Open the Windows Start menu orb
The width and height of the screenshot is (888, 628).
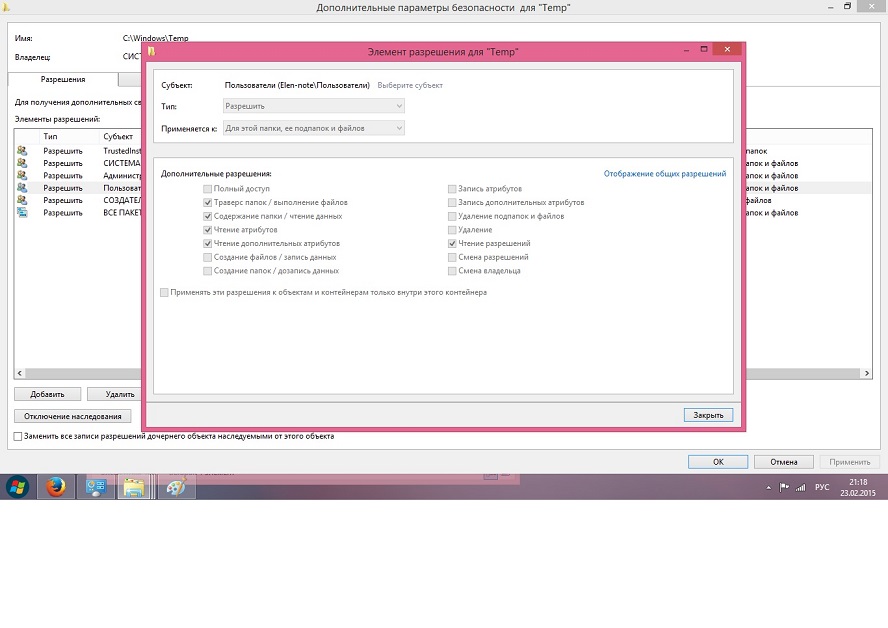point(17,487)
